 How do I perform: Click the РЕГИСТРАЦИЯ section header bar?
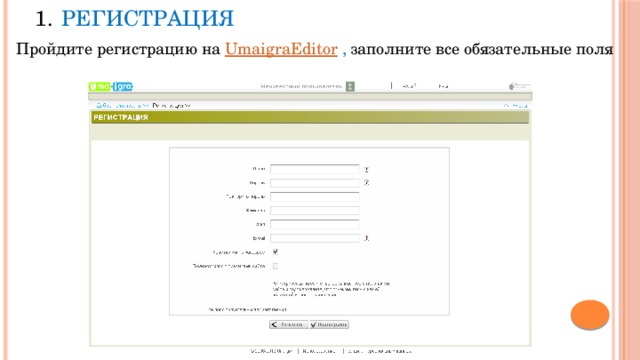point(310,118)
